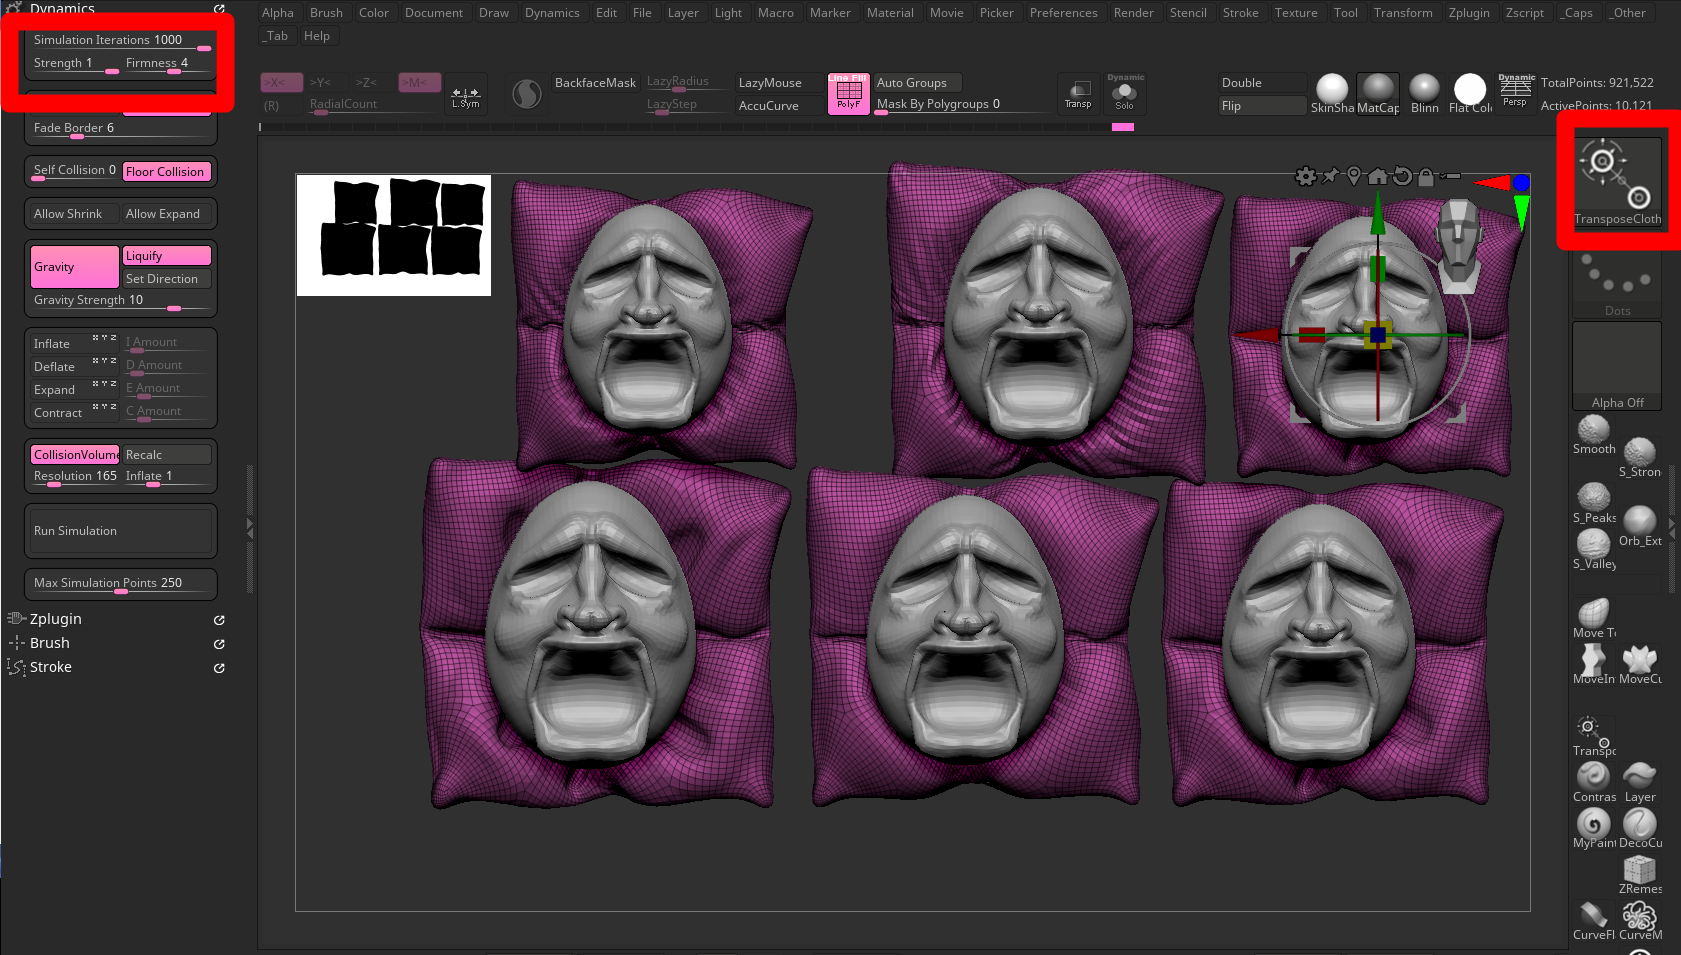Select the SkinShade material sphere
1681x955 pixels.
point(1331,90)
